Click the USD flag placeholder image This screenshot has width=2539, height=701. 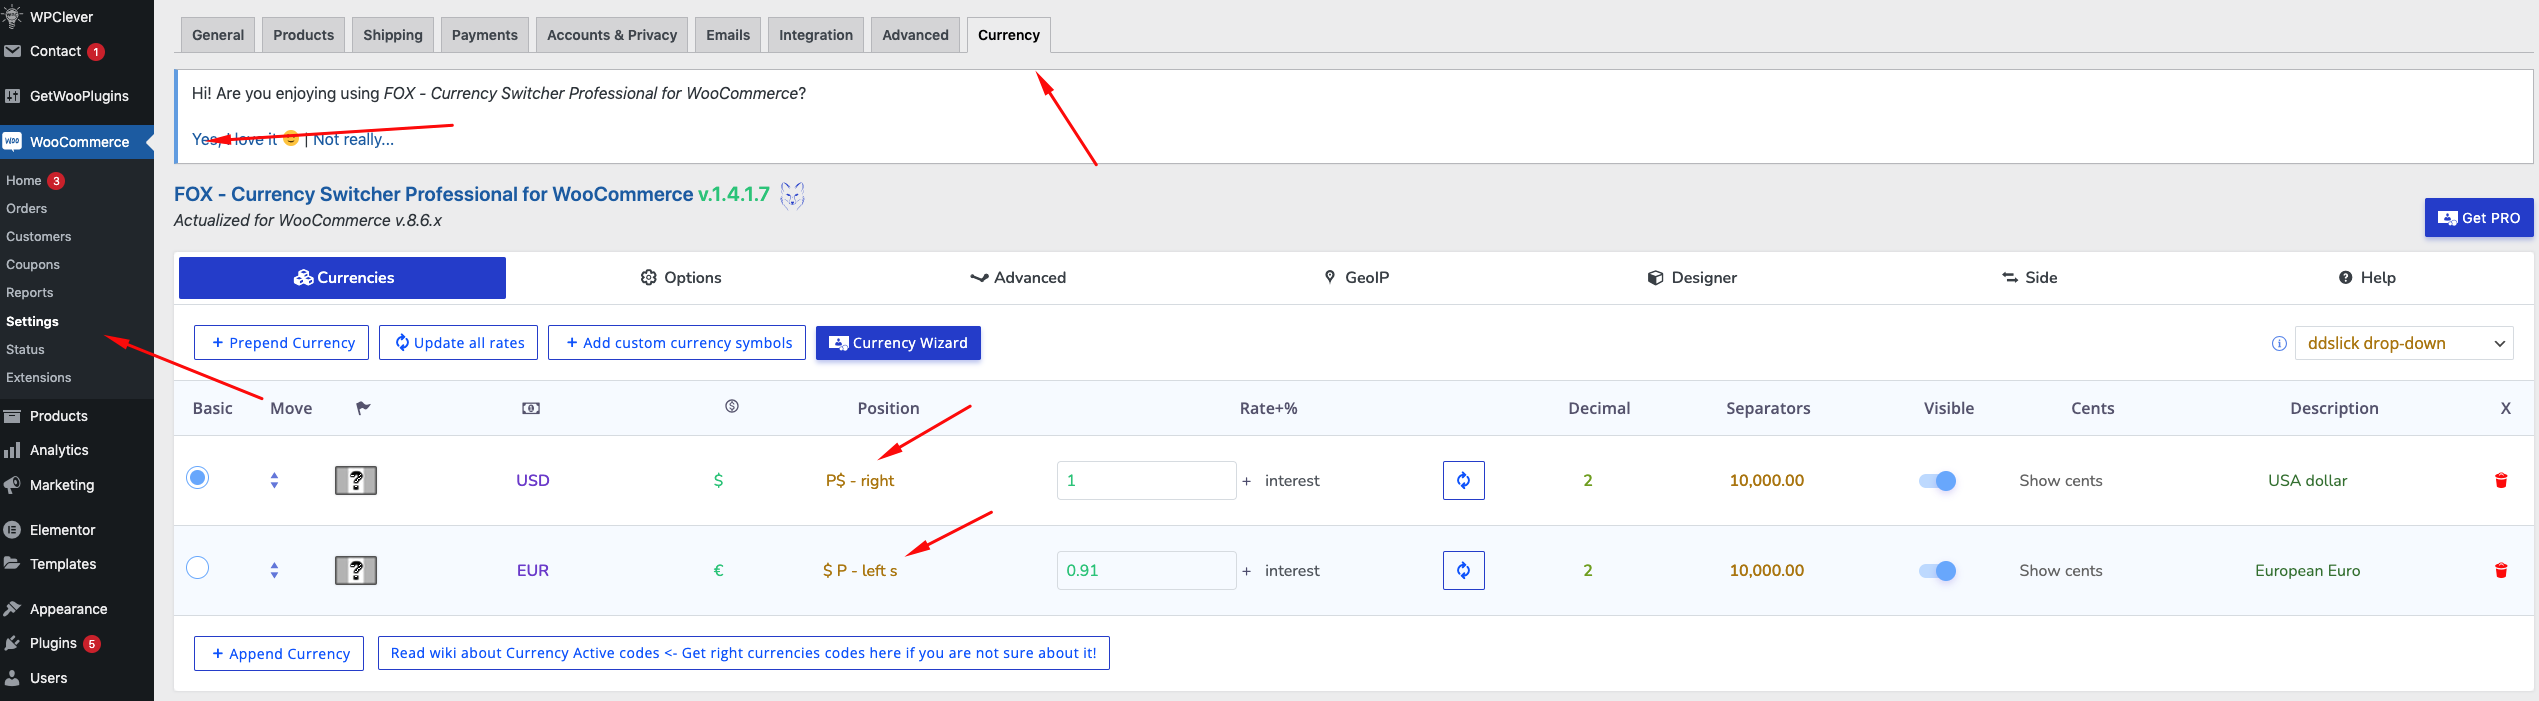click(355, 480)
